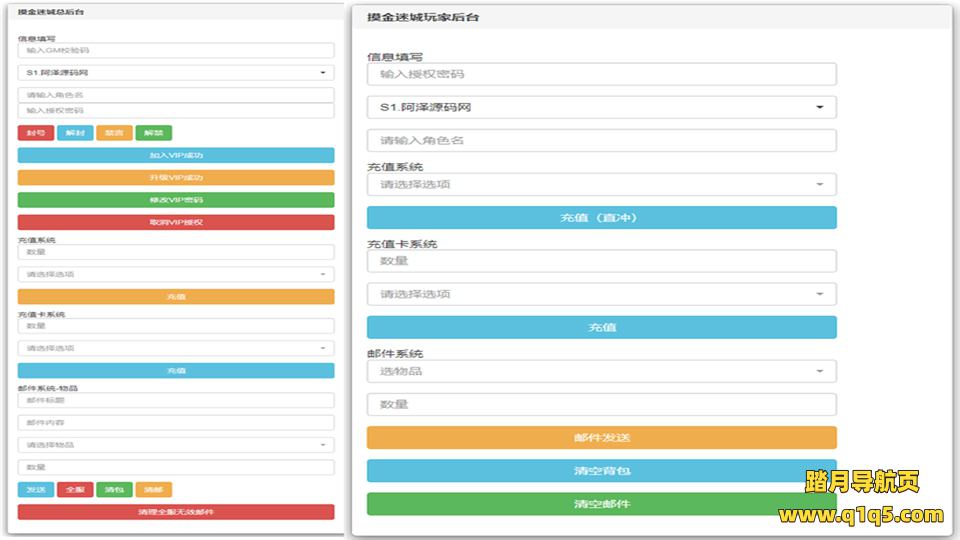The width and height of the screenshot is (960, 540).
Task: Click the blue 清空背包 button
Action: (x=601, y=471)
